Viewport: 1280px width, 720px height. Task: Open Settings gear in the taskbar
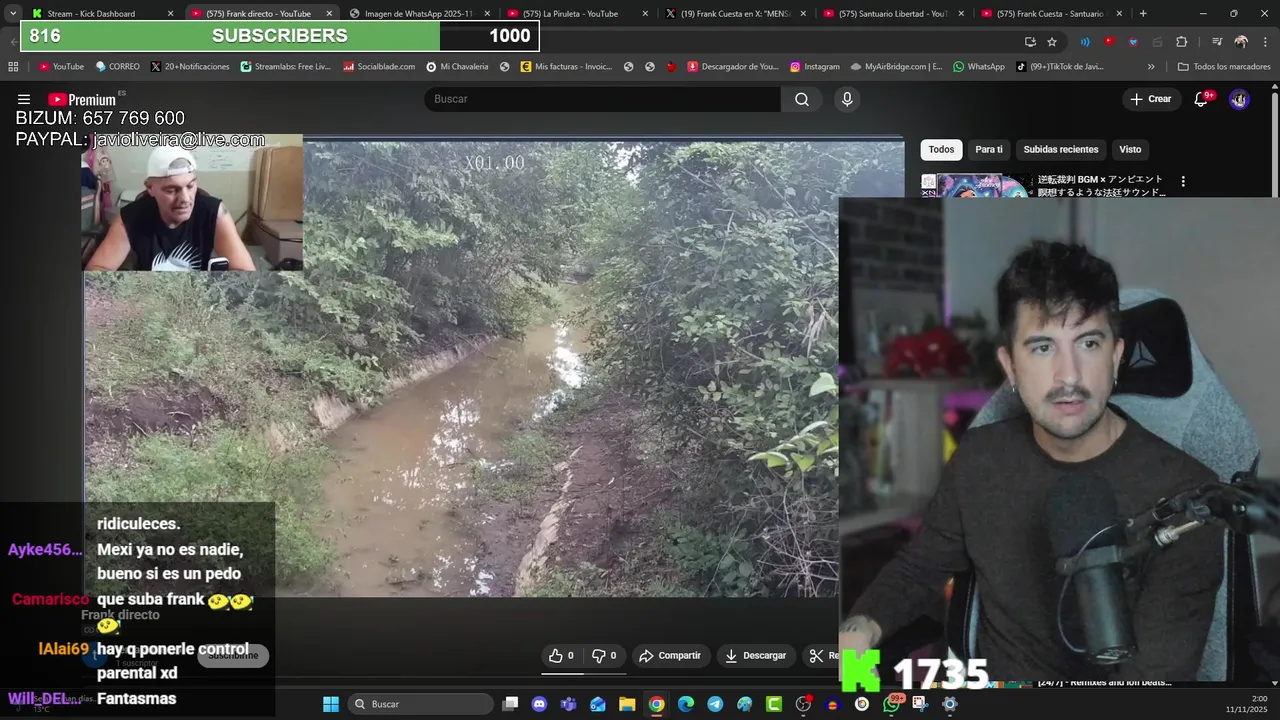click(950, 704)
